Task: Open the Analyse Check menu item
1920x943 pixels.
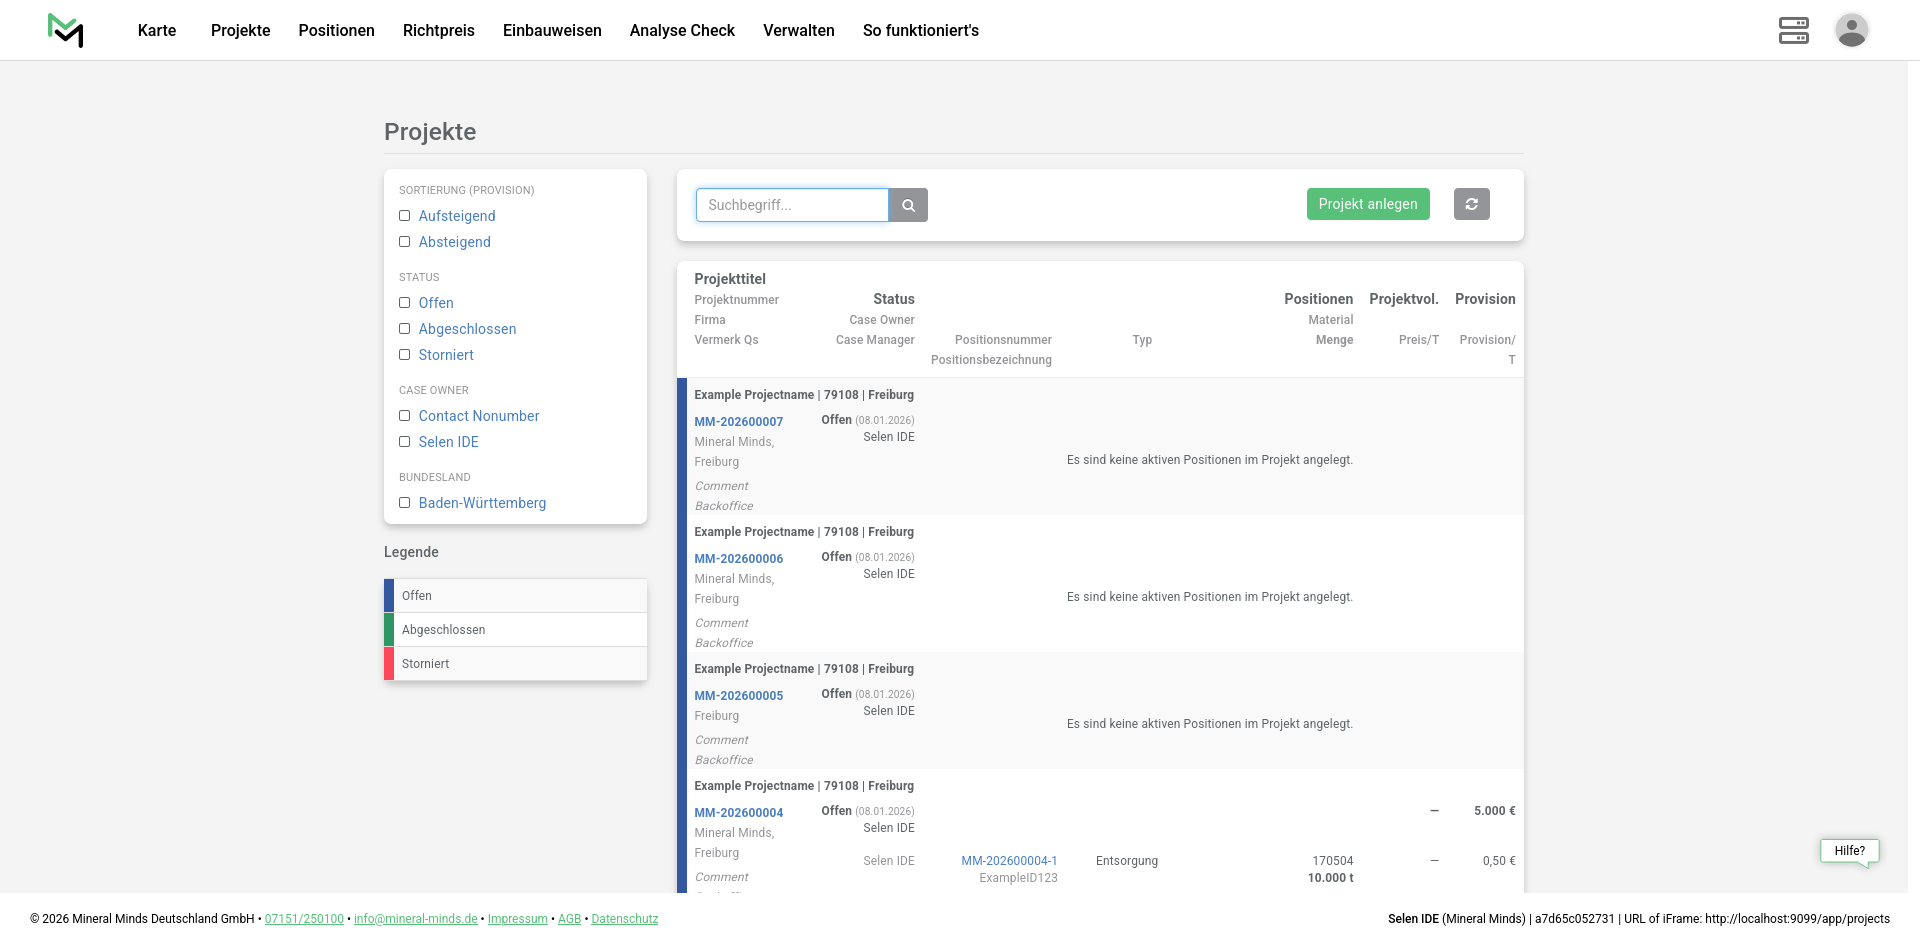Action: click(x=682, y=30)
